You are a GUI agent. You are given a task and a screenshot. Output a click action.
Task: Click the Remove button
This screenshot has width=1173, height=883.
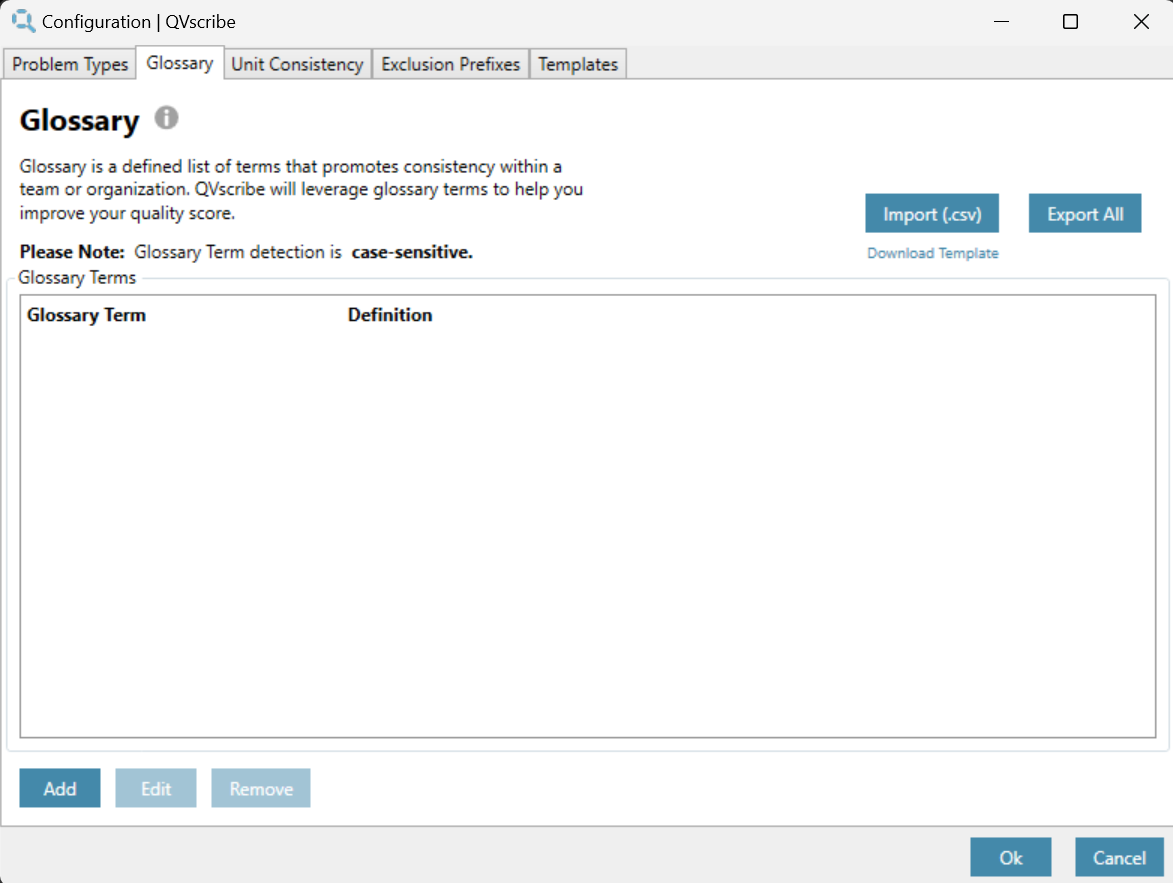(x=261, y=789)
